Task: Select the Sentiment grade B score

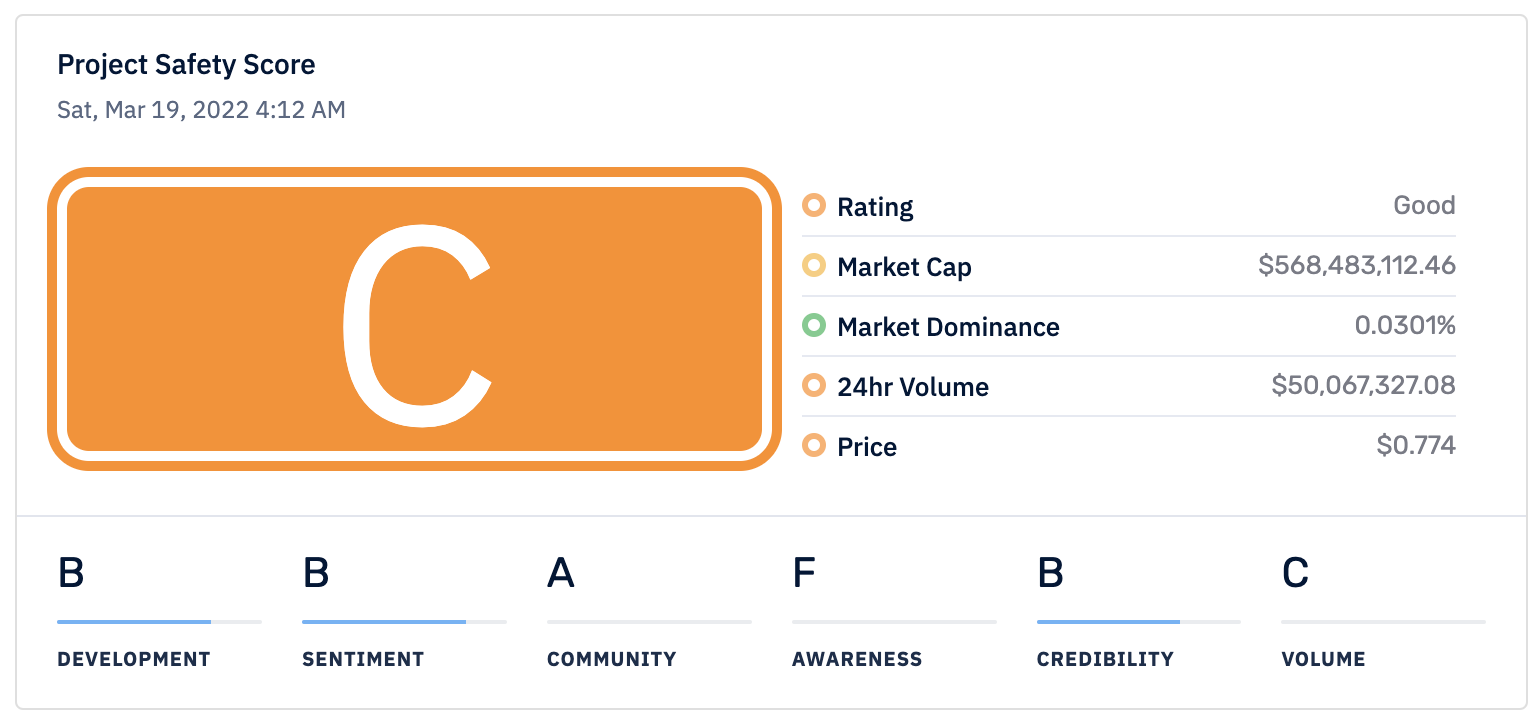Action: point(316,573)
